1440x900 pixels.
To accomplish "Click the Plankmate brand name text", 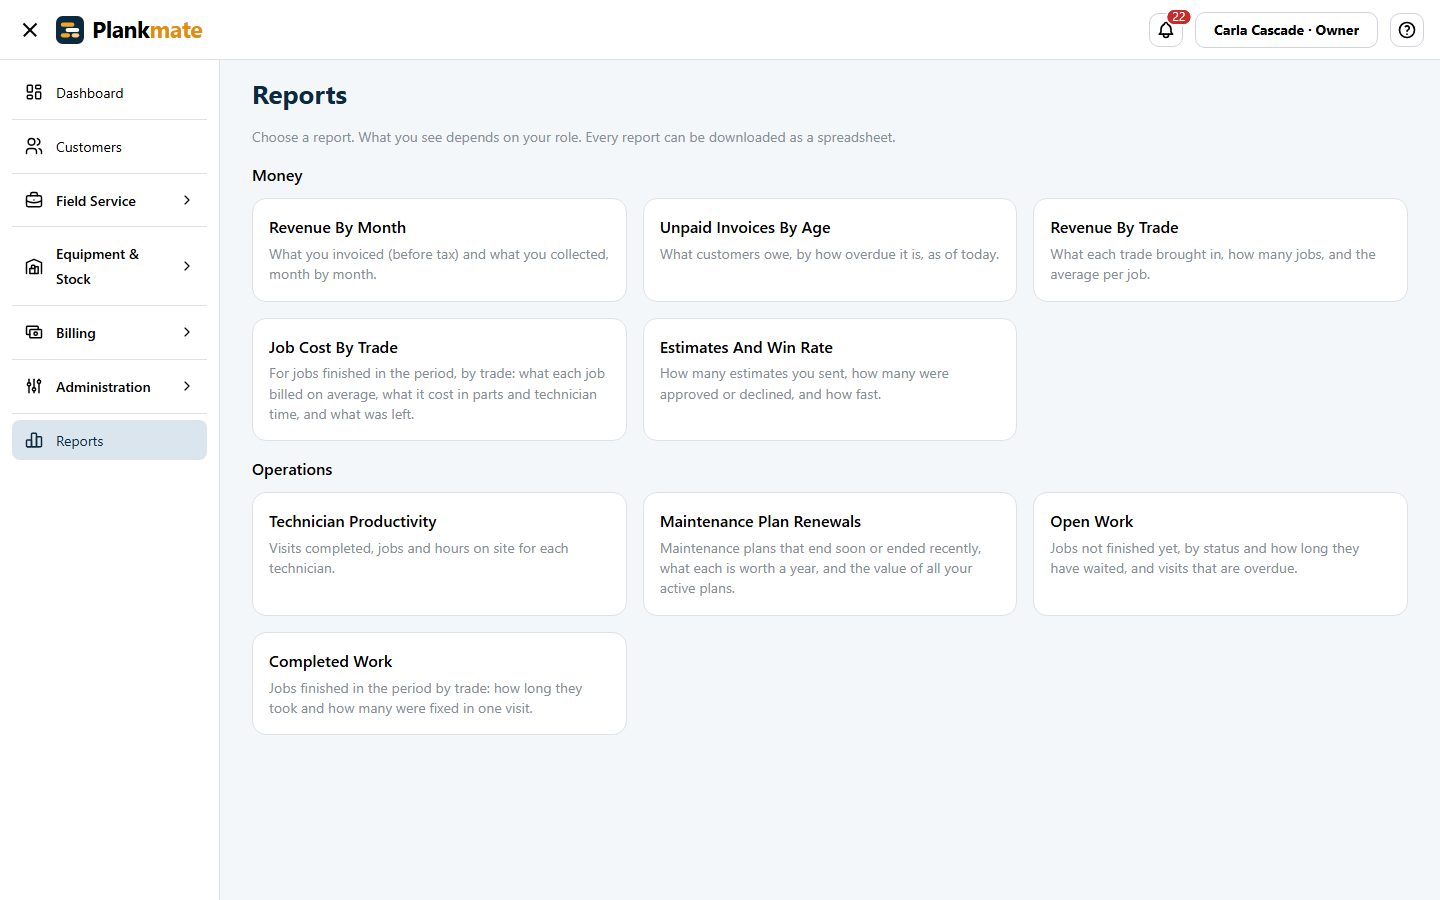I will click(x=147, y=30).
